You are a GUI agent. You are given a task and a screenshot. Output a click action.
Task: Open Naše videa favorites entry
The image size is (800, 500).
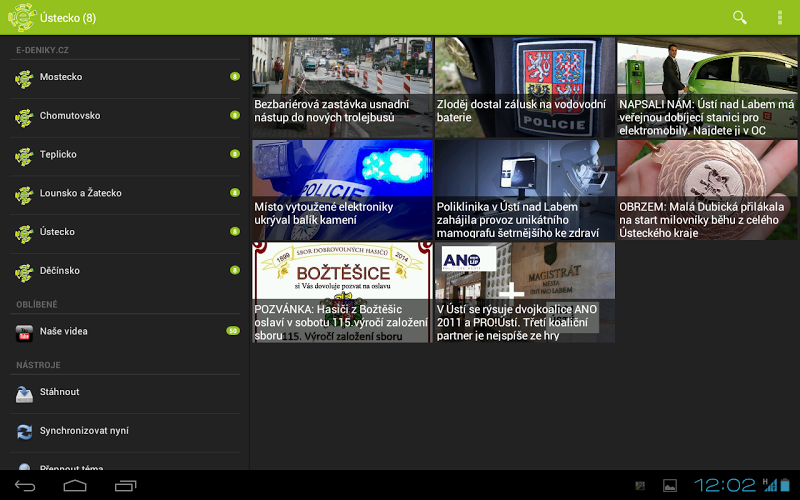(x=125, y=333)
